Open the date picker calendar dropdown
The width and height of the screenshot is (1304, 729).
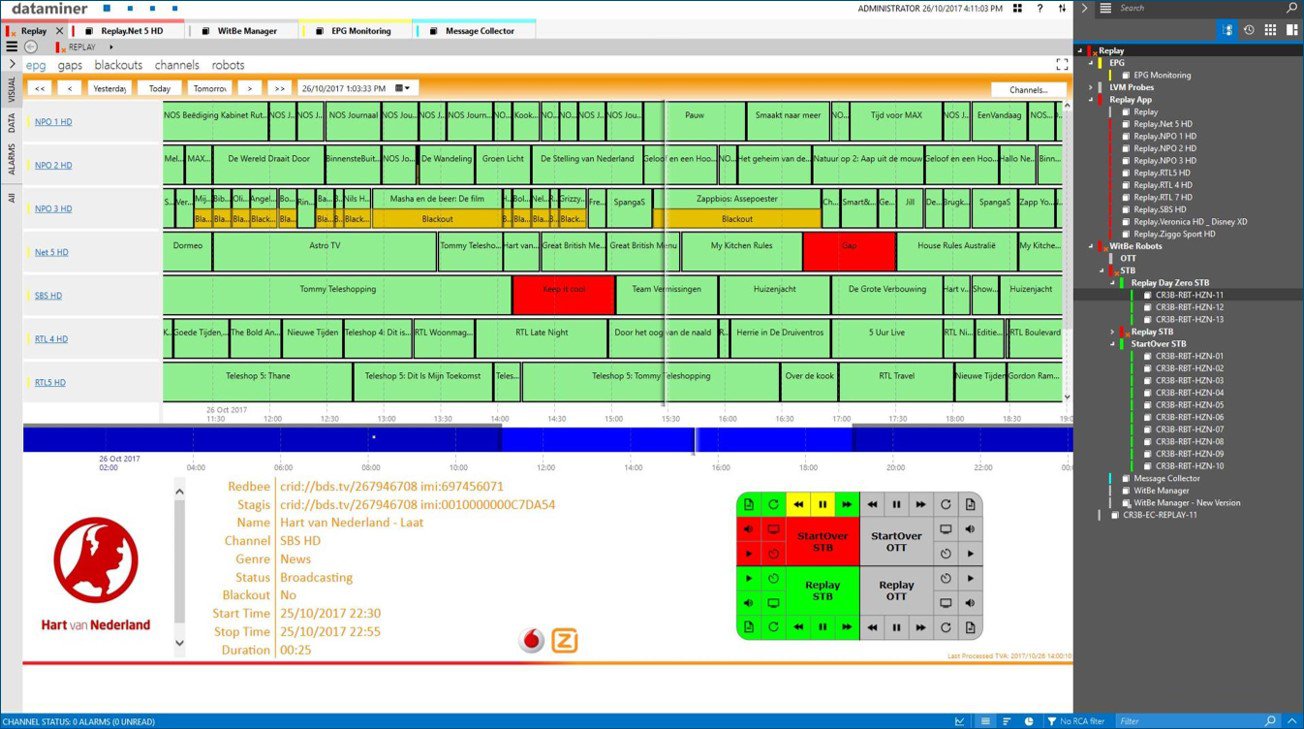pyautogui.click(x=404, y=88)
